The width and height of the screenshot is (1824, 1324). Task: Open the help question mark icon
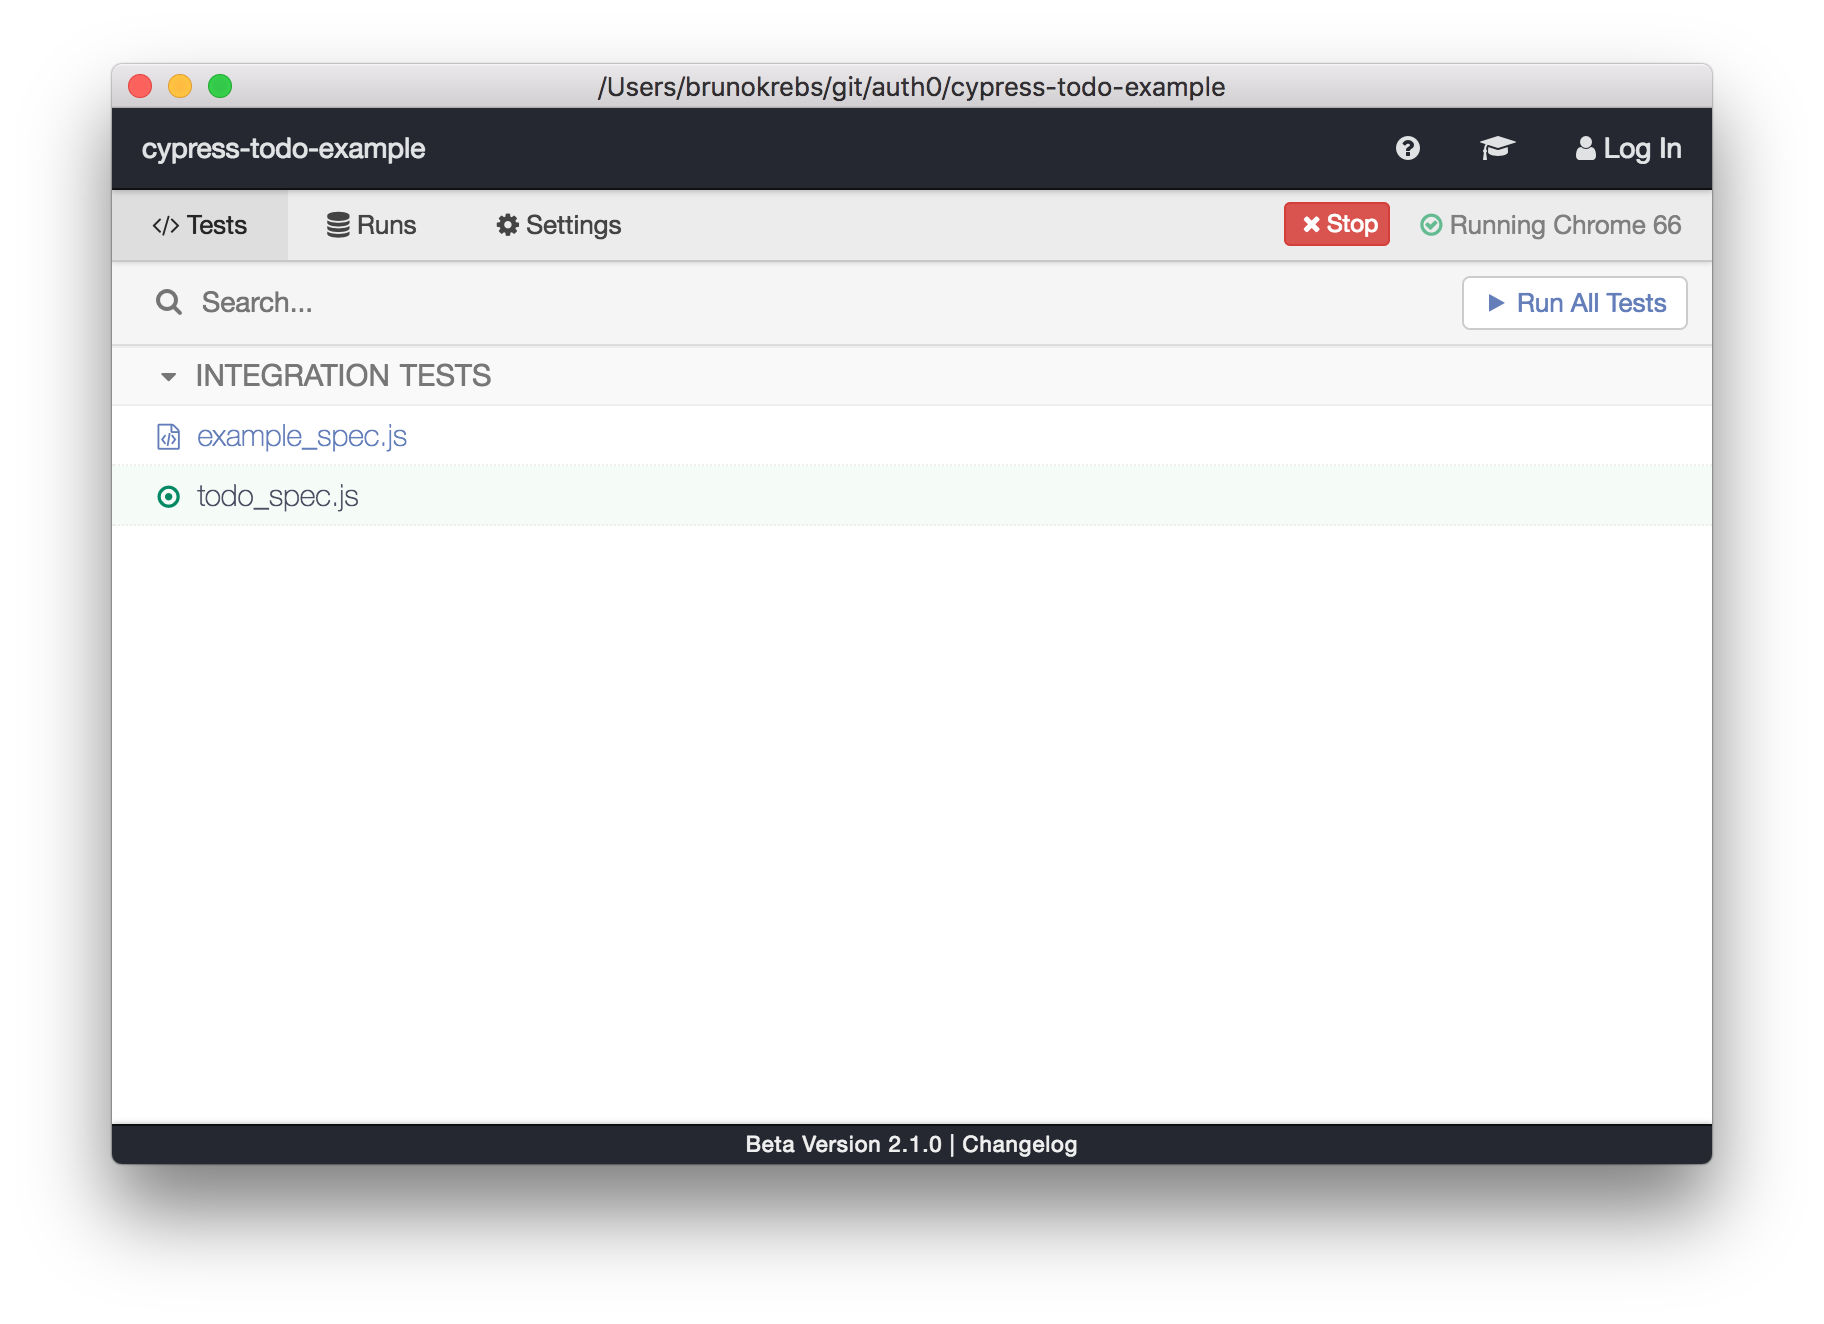(x=1406, y=147)
